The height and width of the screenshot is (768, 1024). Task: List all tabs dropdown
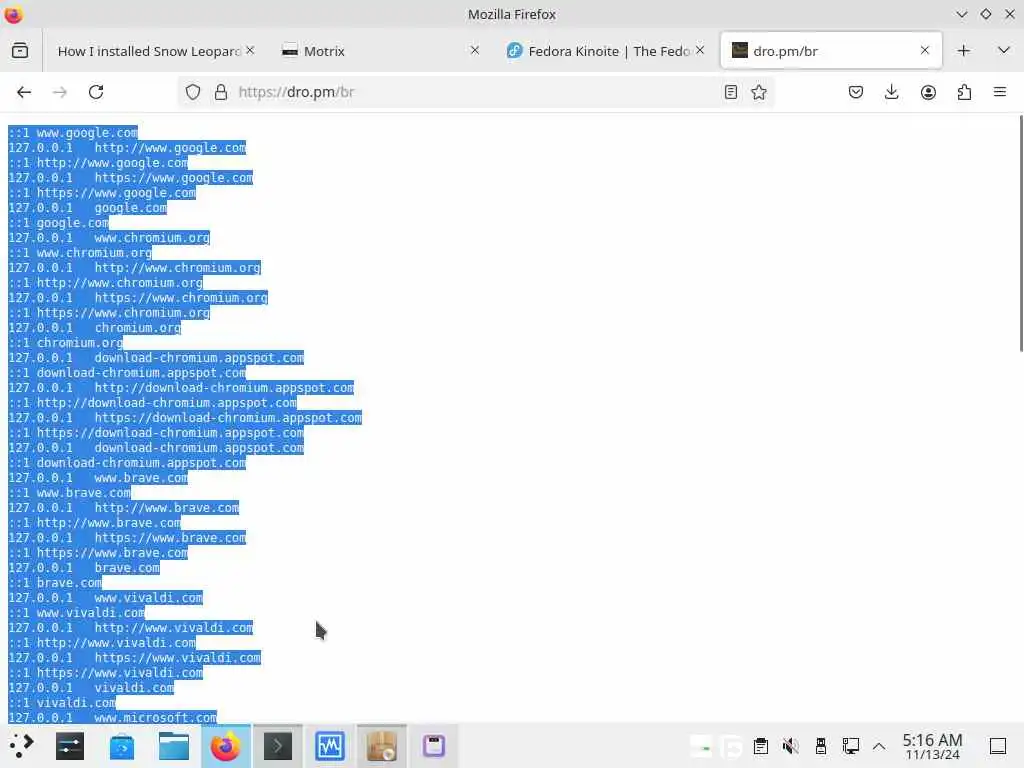click(1004, 50)
